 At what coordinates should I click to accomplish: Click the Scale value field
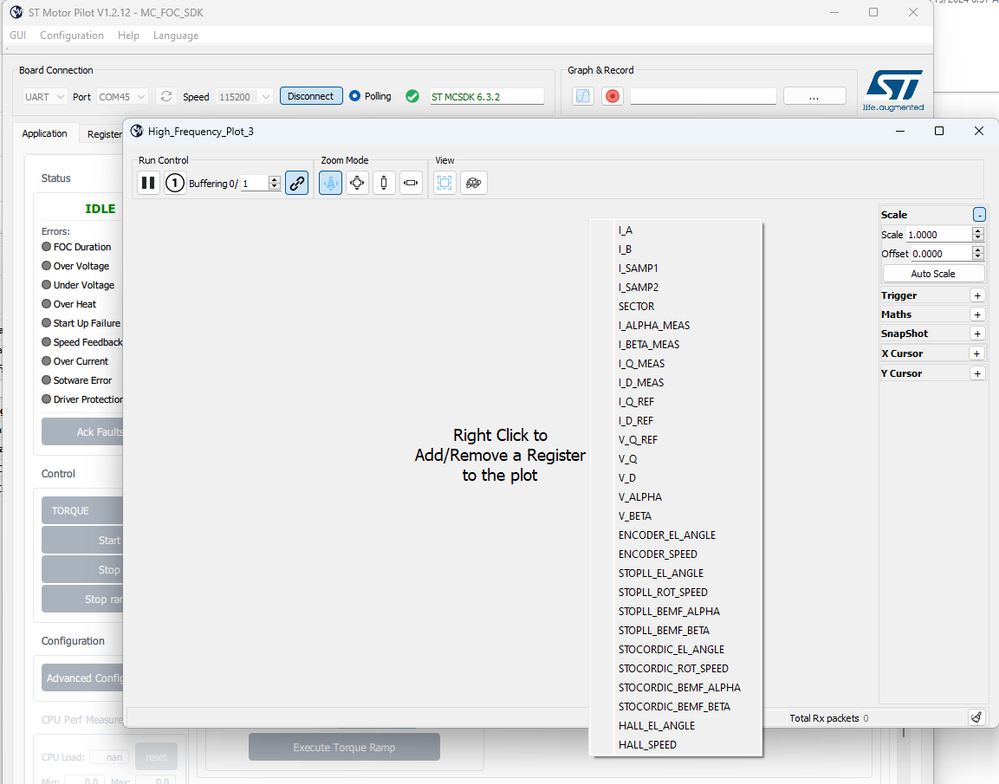pyautogui.click(x=939, y=234)
